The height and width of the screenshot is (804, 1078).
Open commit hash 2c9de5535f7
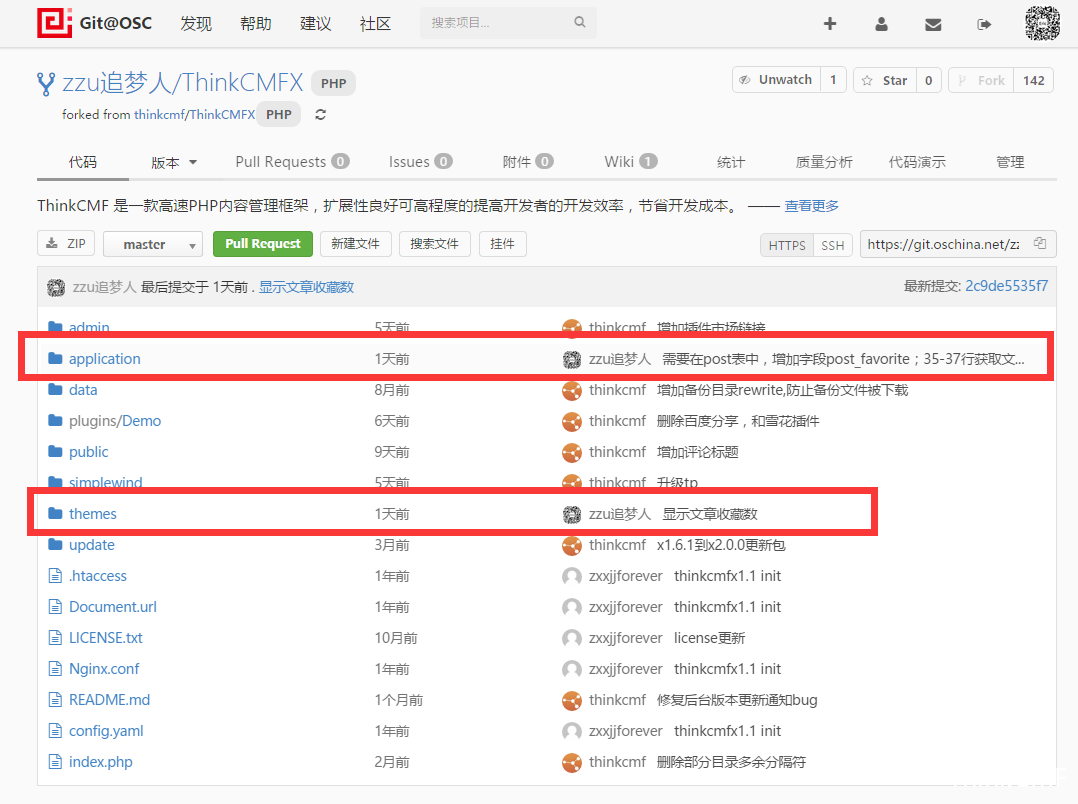(1006, 286)
